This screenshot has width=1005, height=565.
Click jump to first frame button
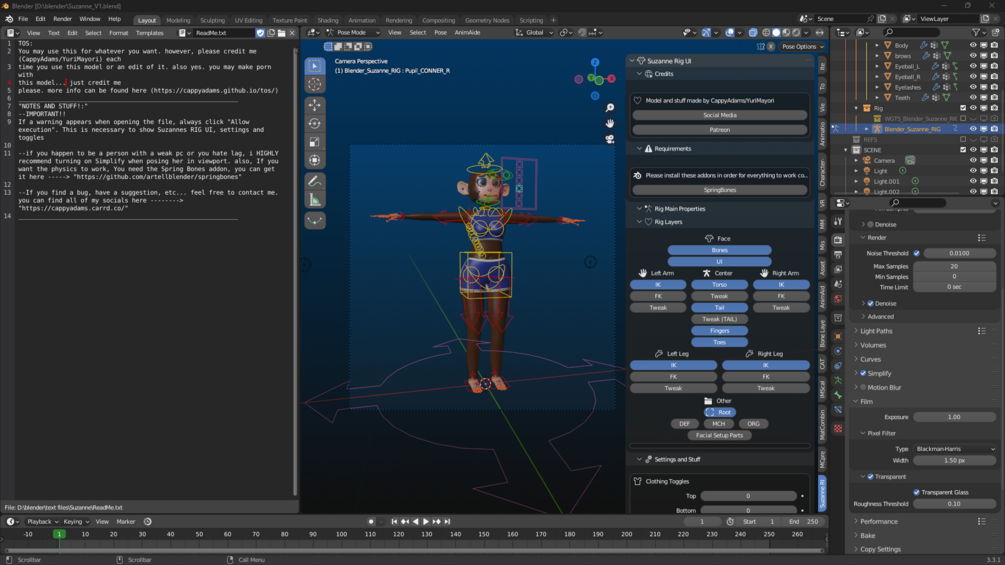[394, 521]
